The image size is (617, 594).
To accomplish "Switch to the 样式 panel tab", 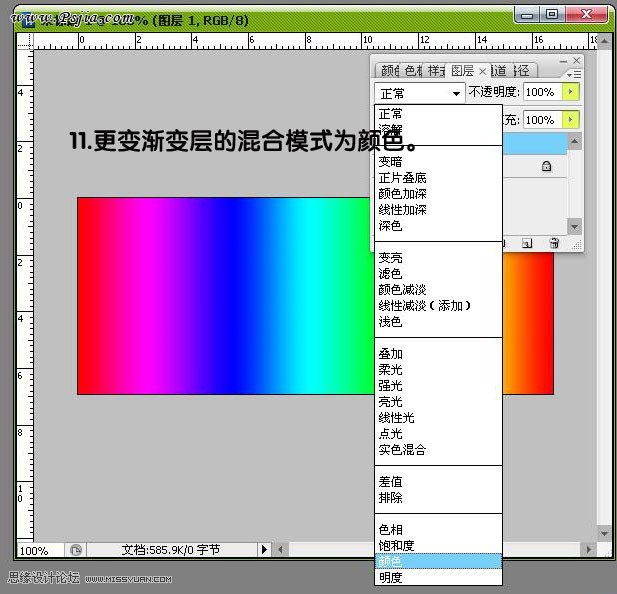I will [436, 71].
